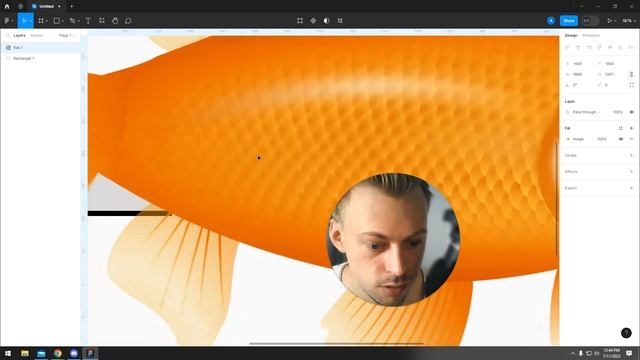Go to Figma home
Image resolution: width=640 pixels, height=360 pixels.
[x=7, y=6]
